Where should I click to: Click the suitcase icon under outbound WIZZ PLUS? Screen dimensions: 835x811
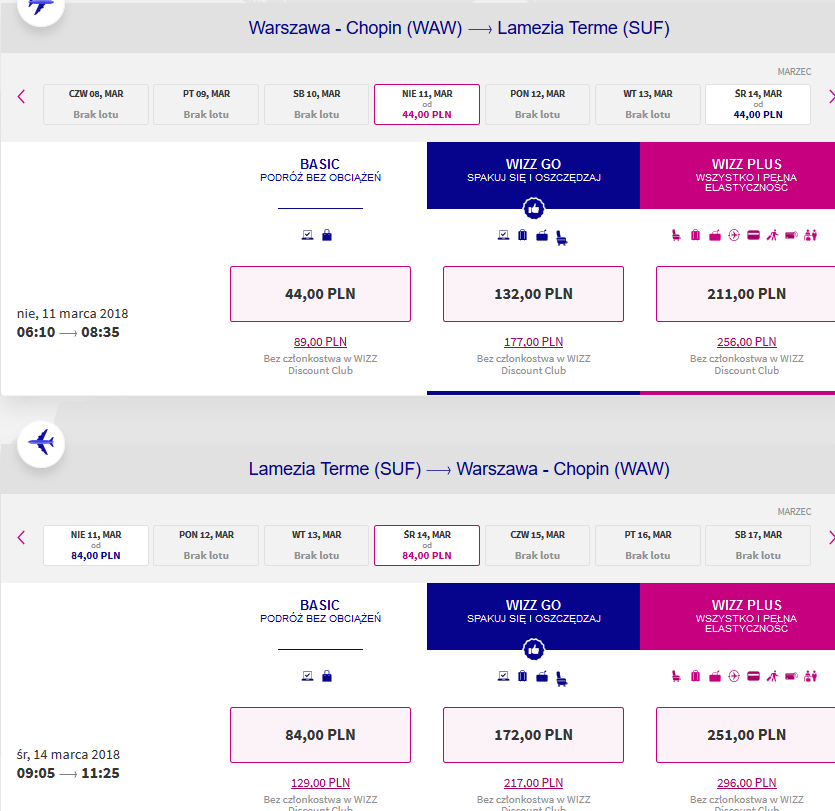(x=695, y=235)
